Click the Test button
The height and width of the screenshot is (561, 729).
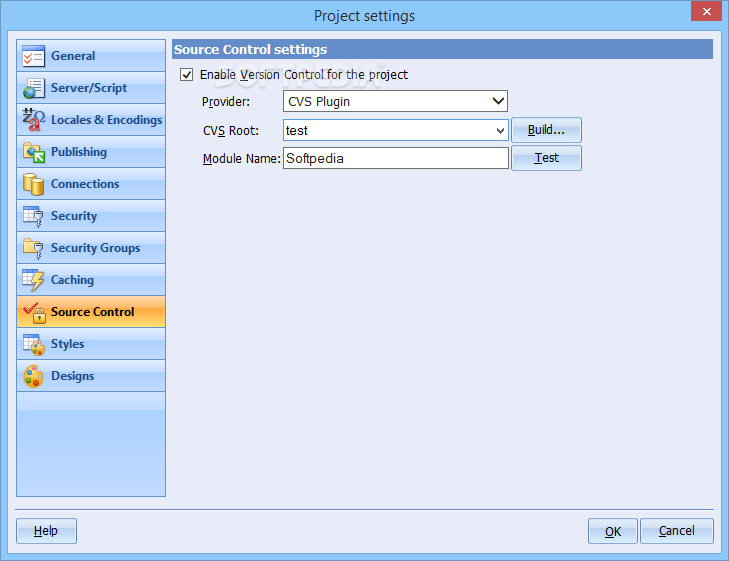click(546, 158)
